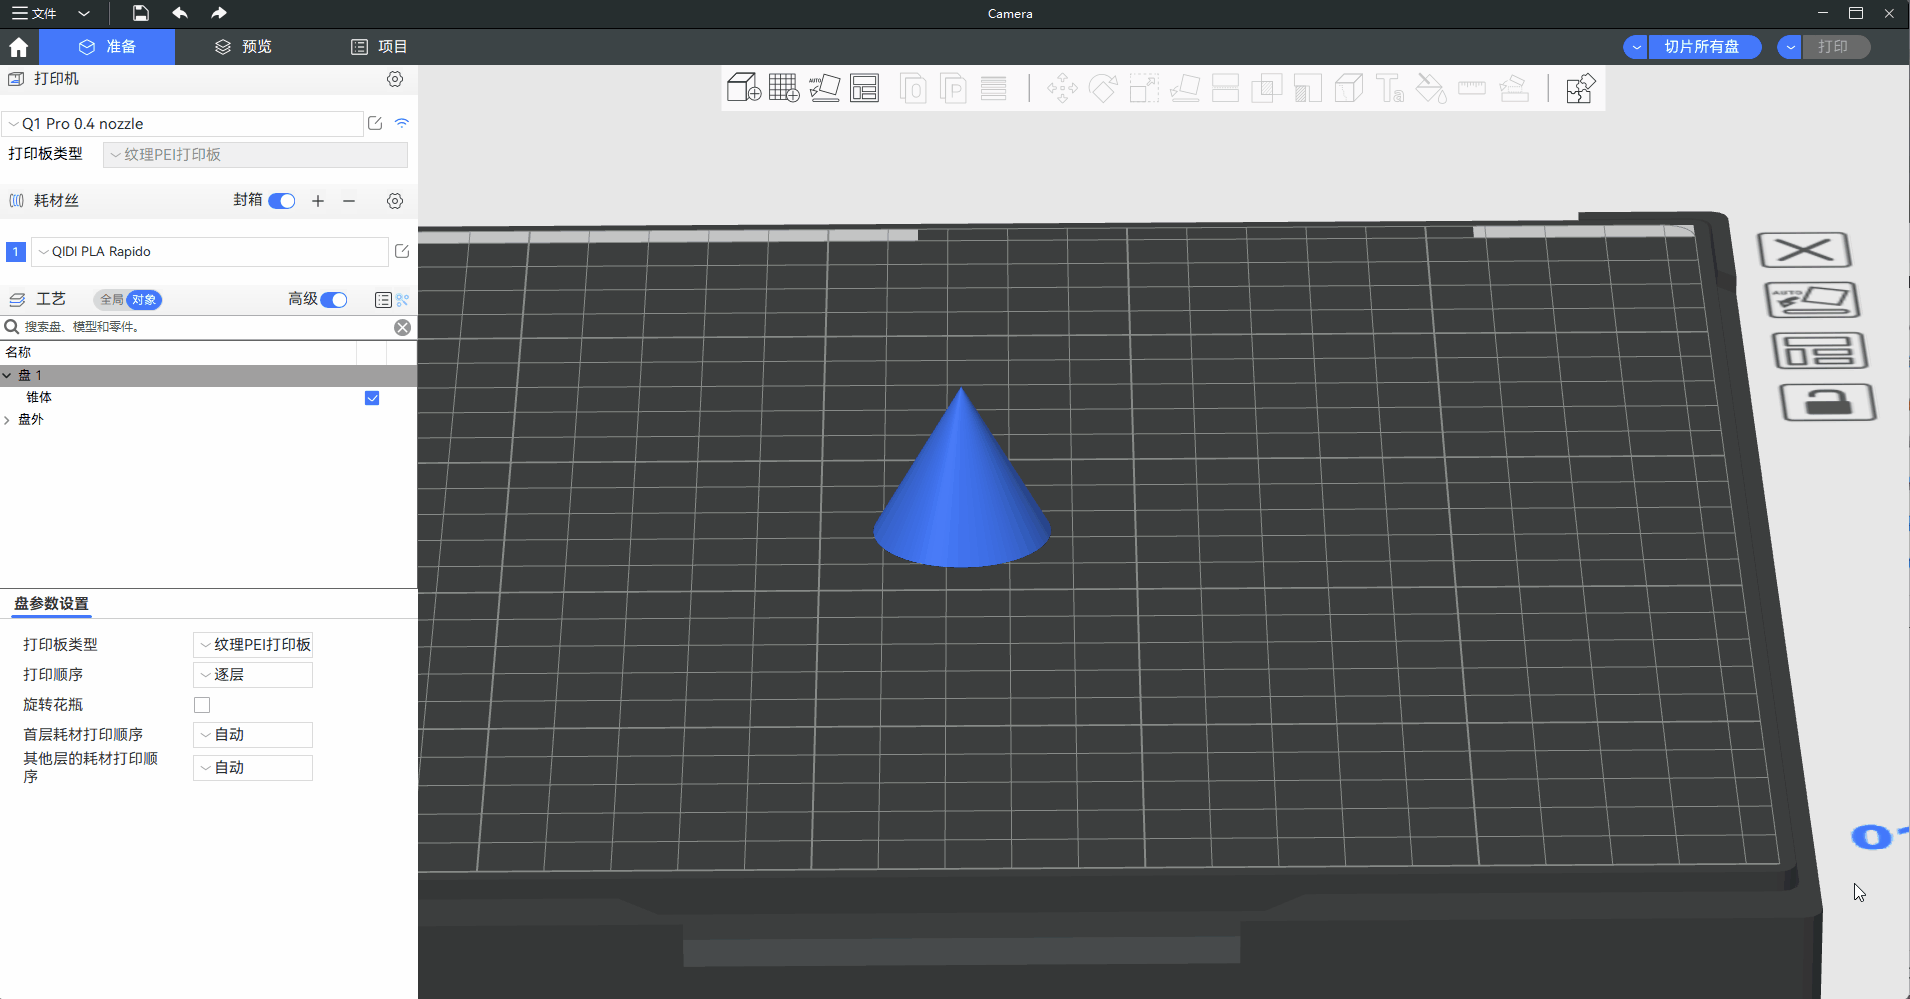Image resolution: width=1910 pixels, height=999 pixels.
Task: Click the Arrange all objects toolbar icon
Action: [x=864, y=88]
